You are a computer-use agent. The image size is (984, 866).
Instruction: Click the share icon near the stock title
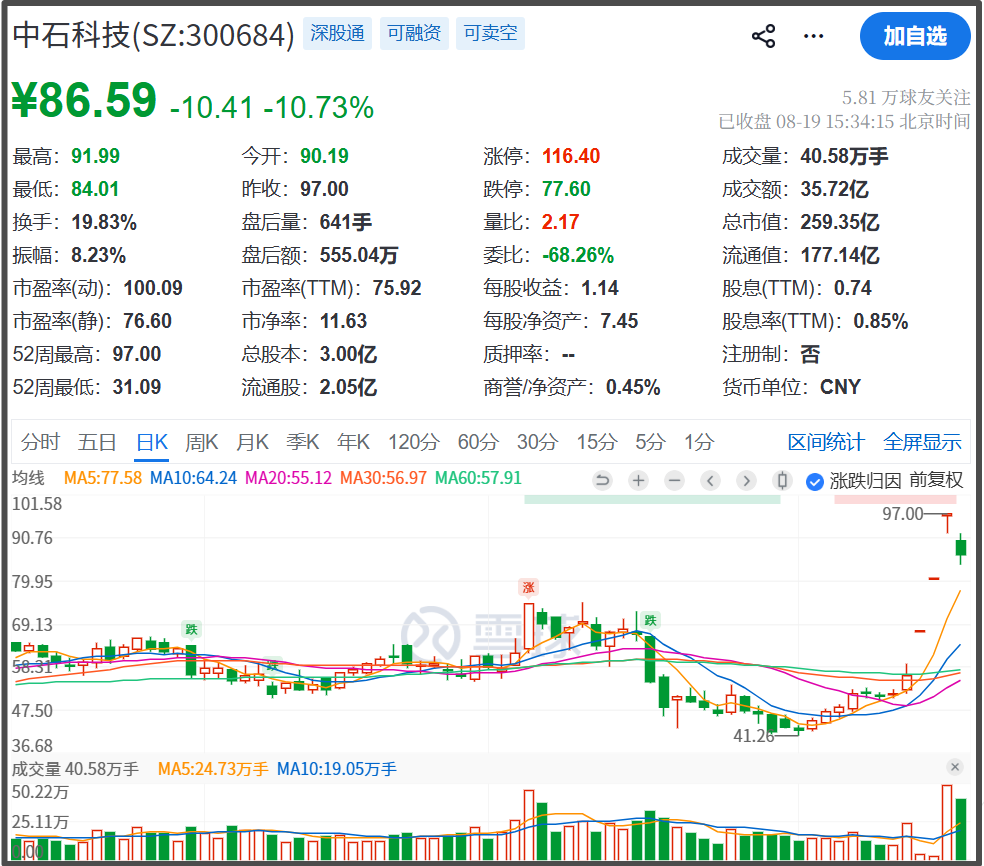pos(763,36)
